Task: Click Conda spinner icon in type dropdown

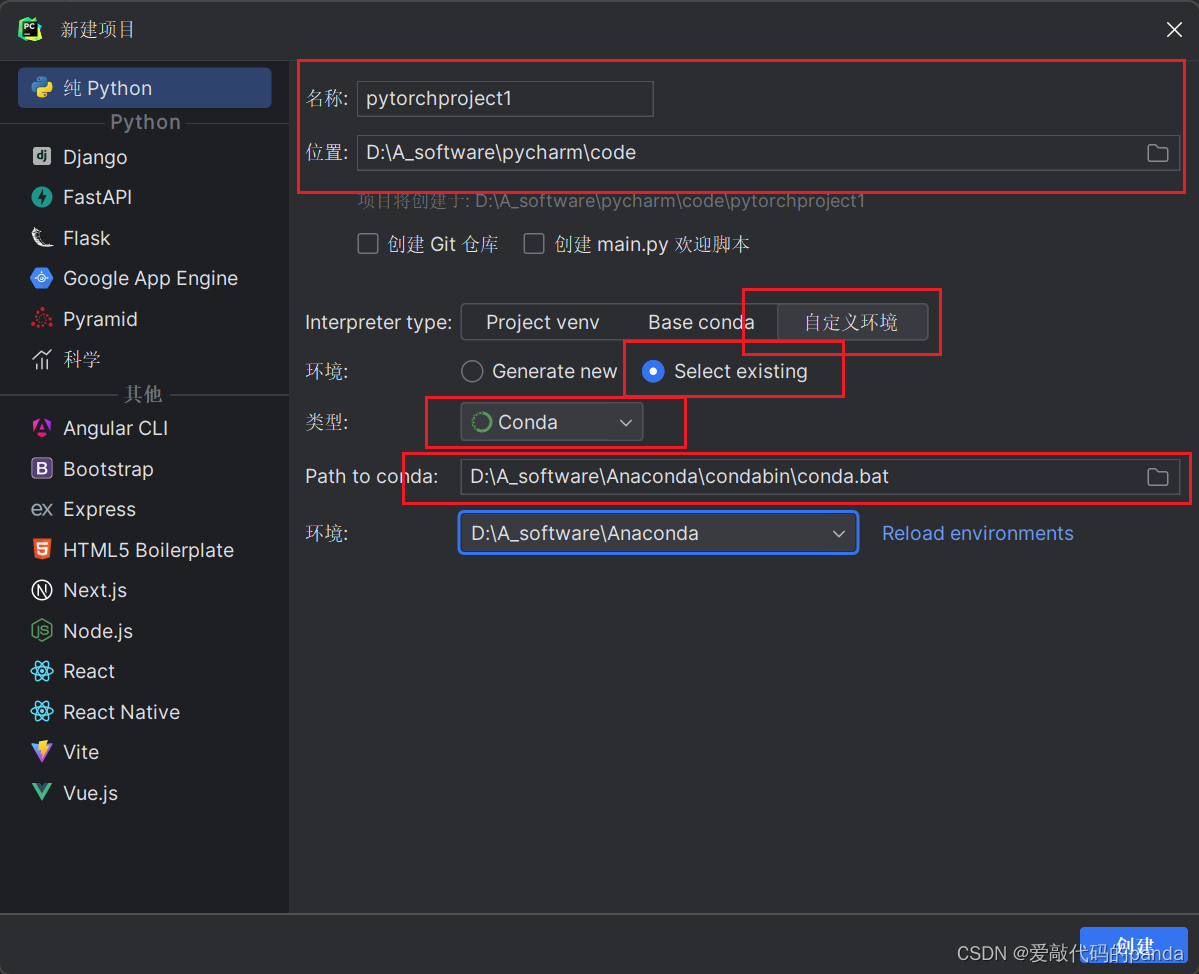Action: pos(482,422)
